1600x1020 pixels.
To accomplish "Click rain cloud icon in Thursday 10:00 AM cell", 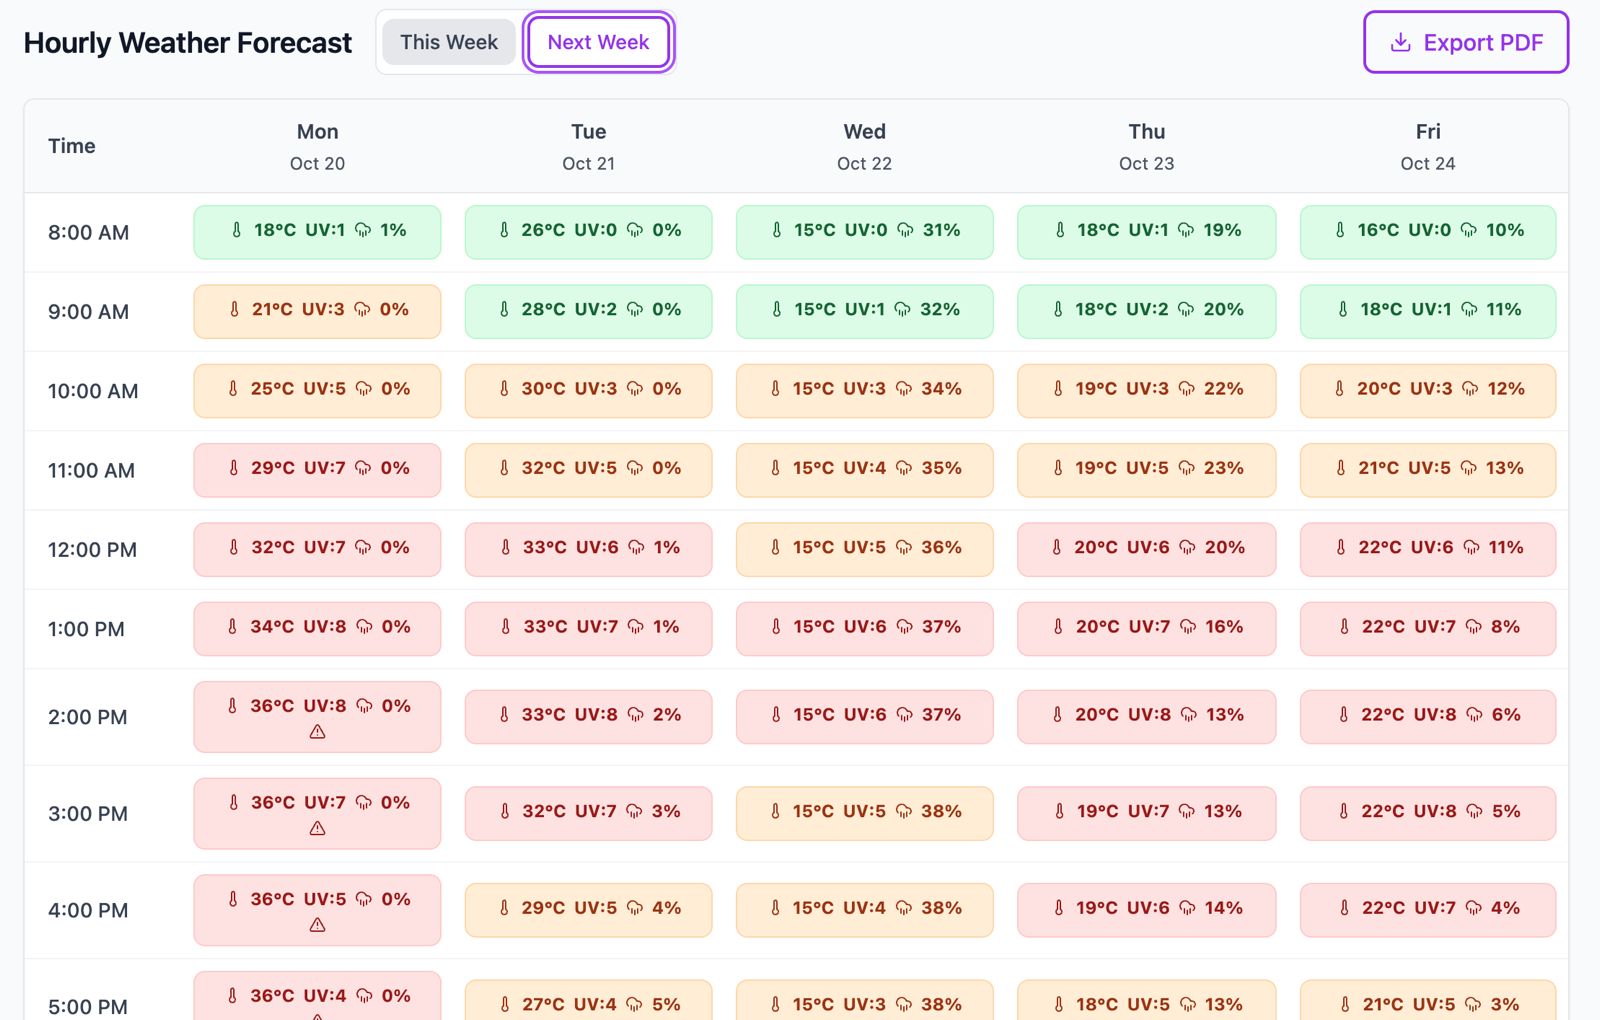I will pos(1187,389).
